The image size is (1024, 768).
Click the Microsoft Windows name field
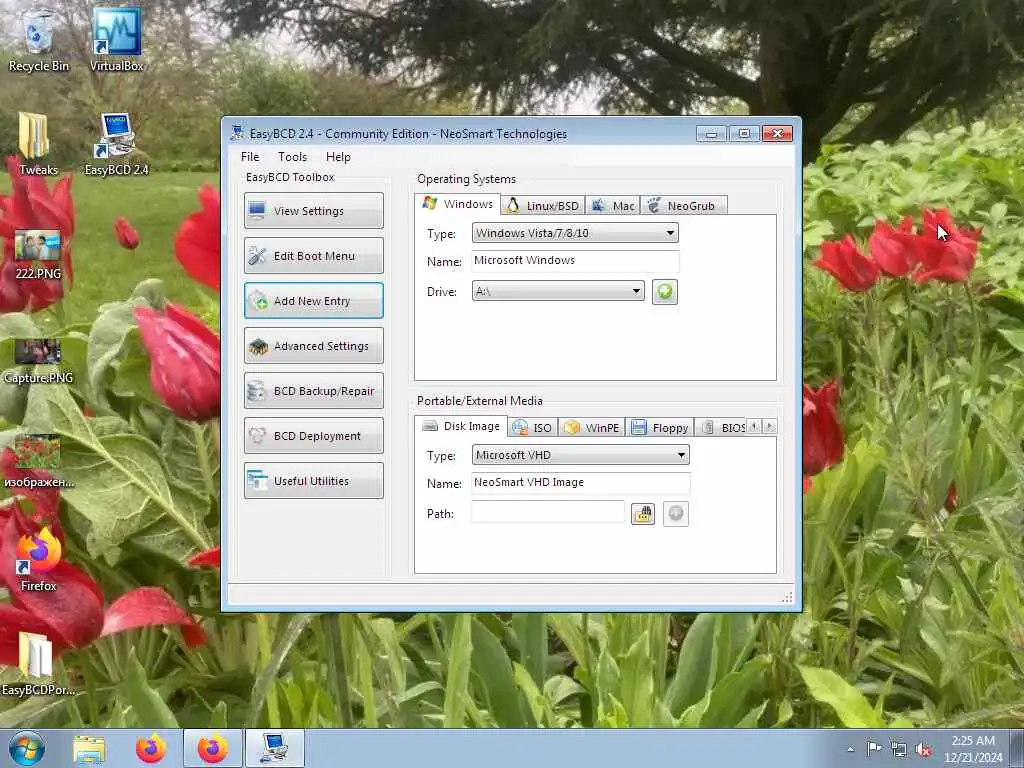point(575,261)
